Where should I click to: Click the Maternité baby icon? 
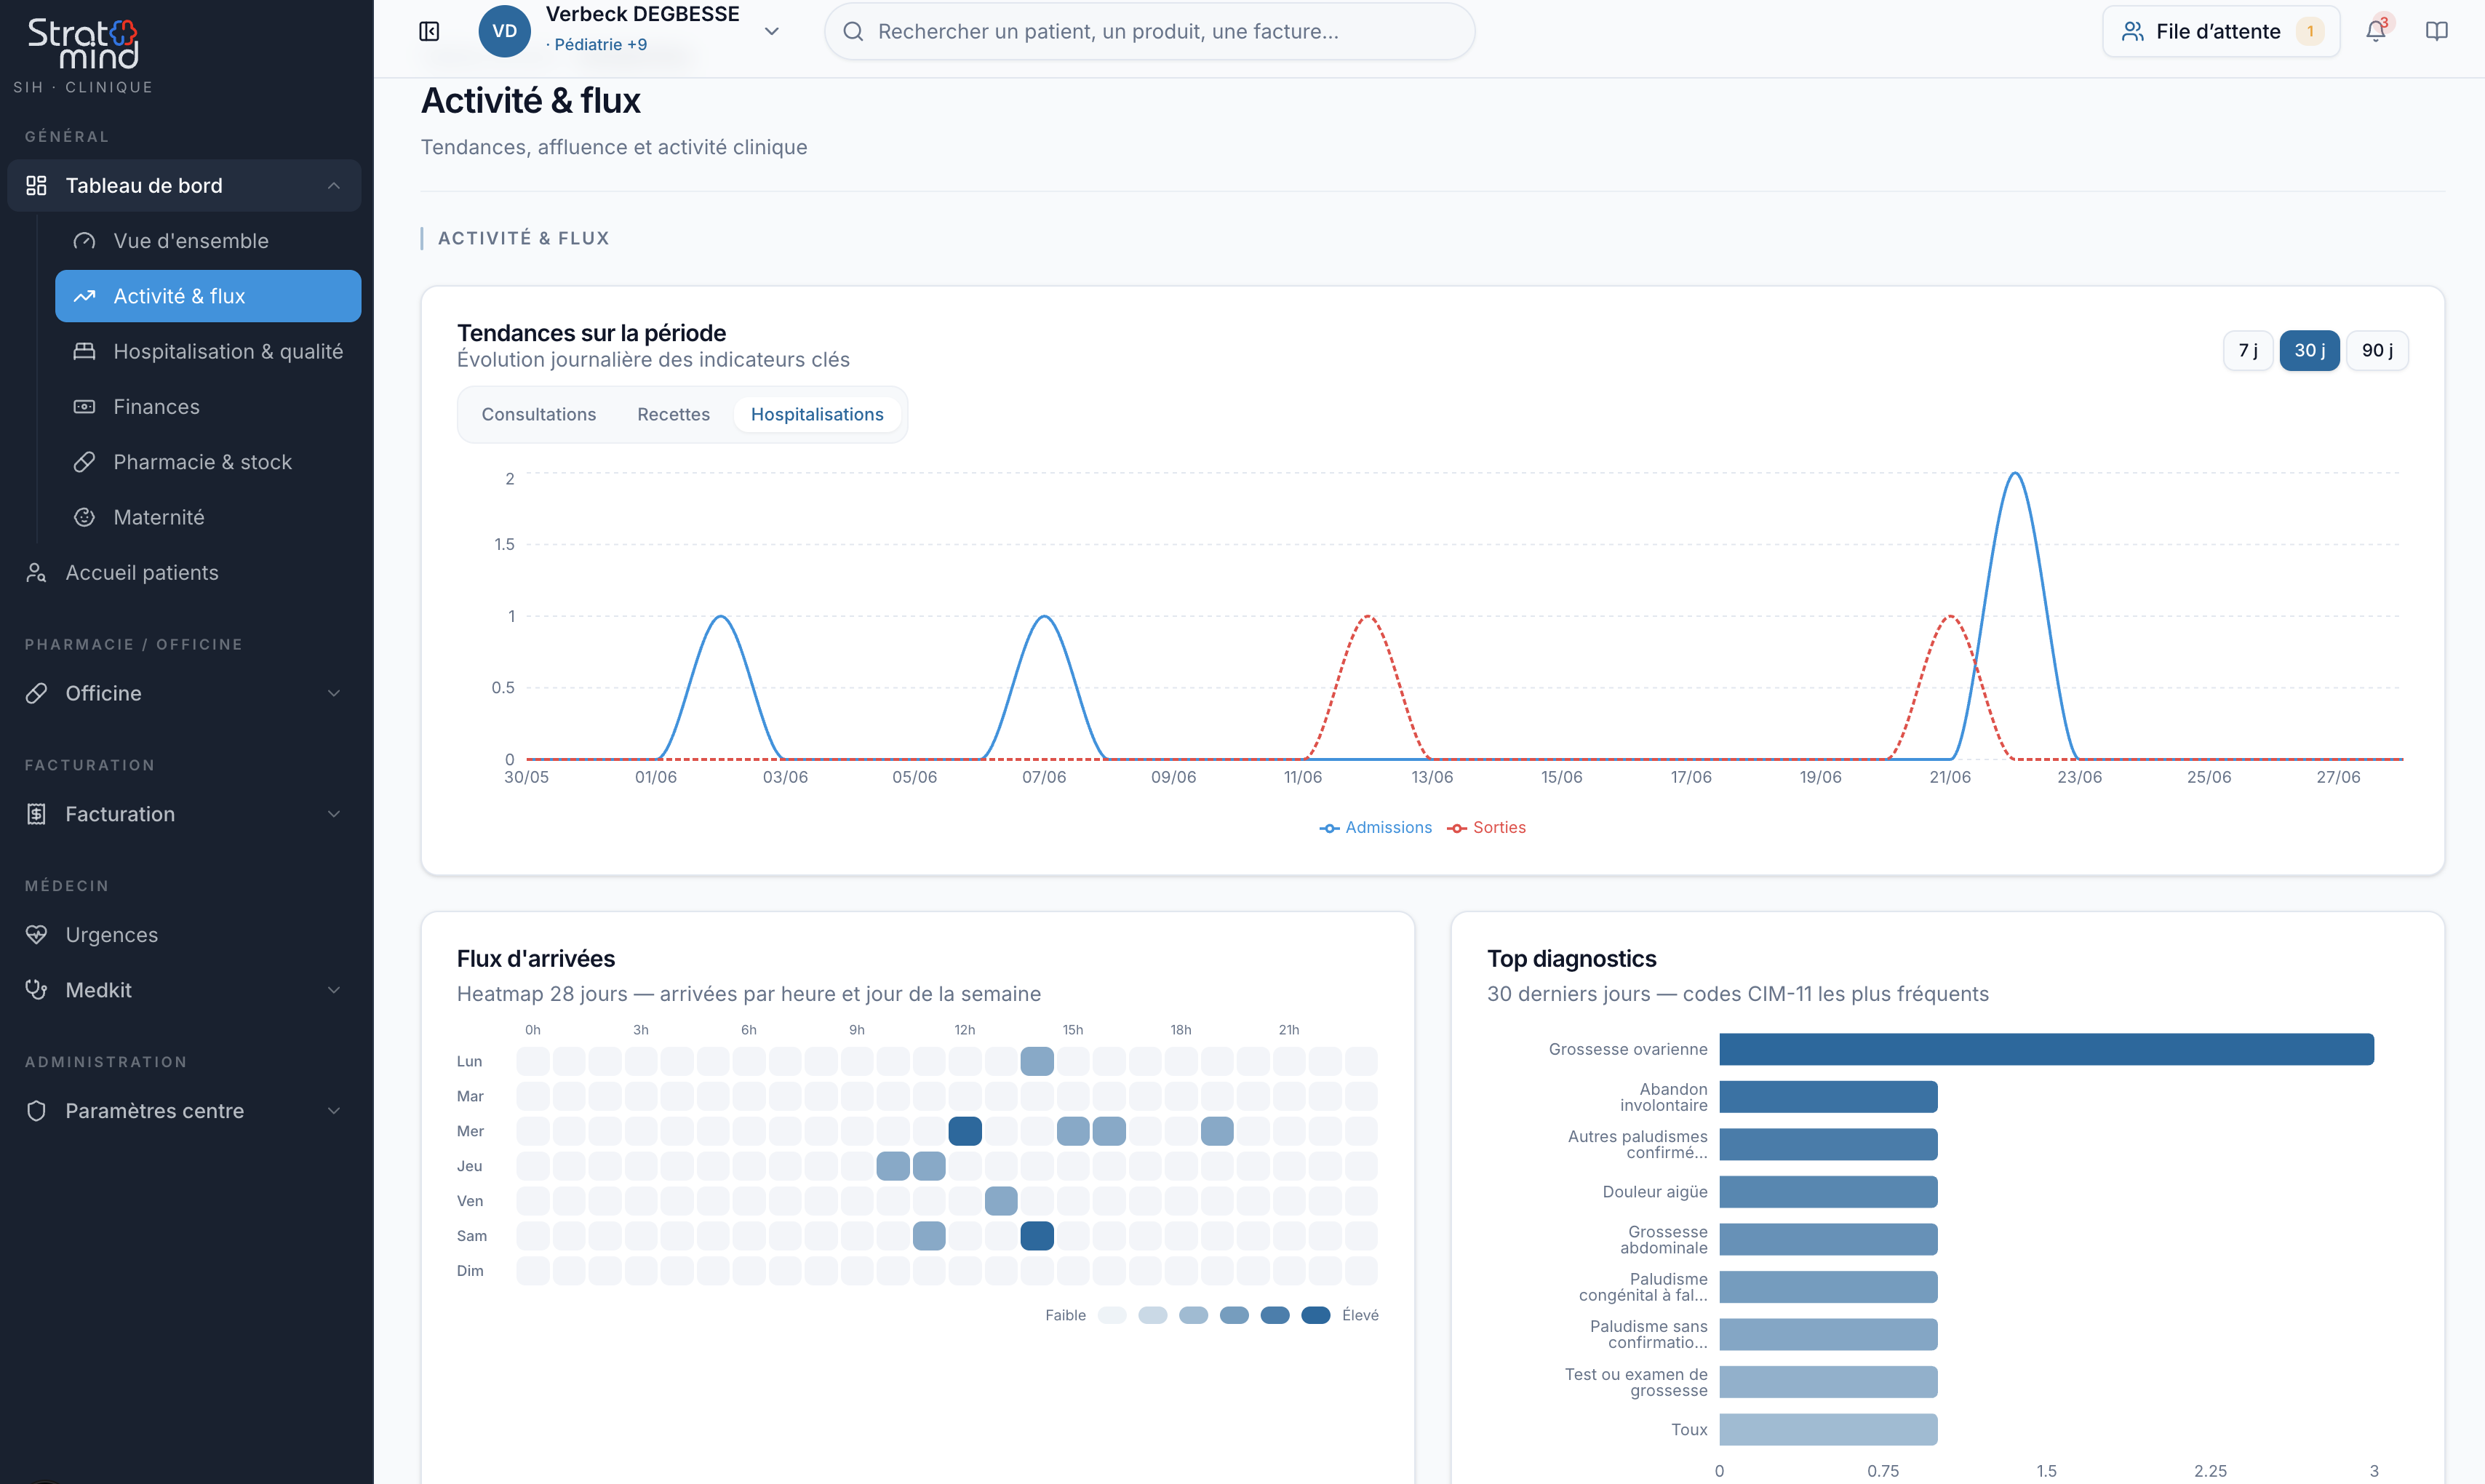click(85, 517)
